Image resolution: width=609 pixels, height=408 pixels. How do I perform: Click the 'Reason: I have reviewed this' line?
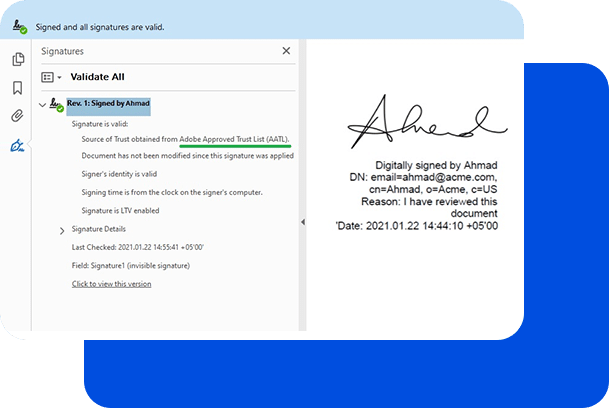429,202
